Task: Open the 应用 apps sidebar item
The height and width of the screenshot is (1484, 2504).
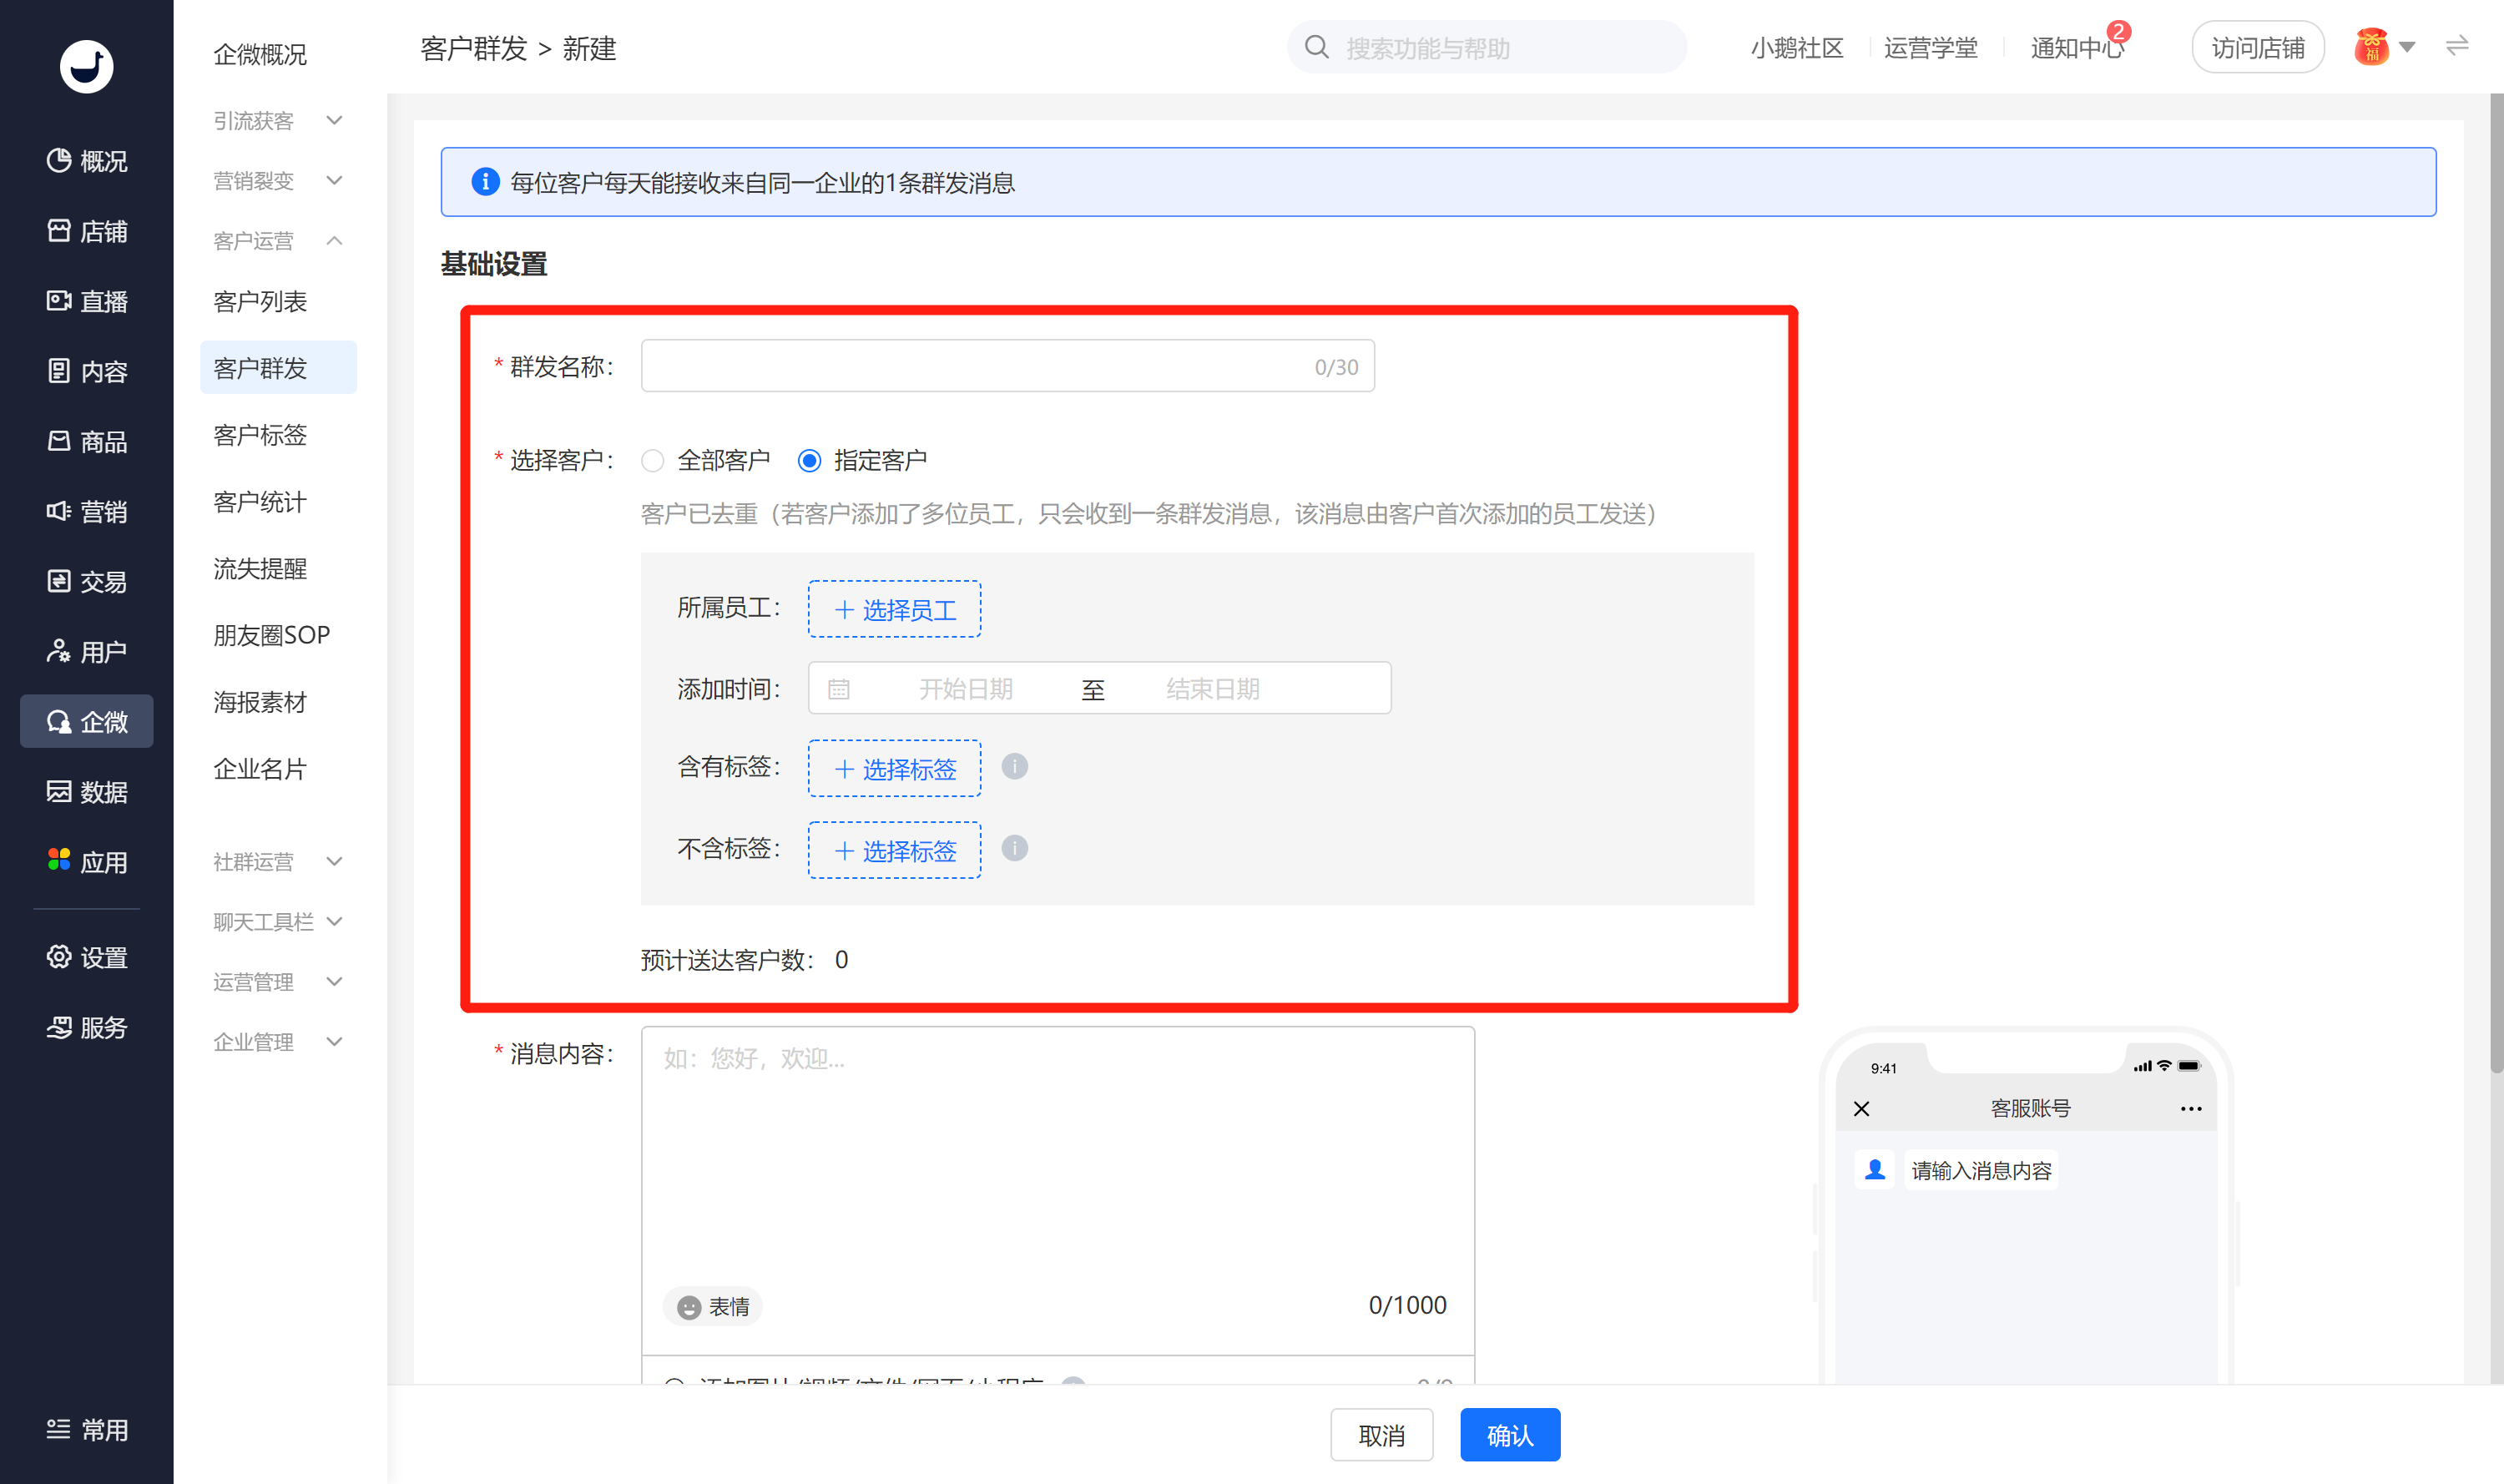Action: (x=87, y=861)
